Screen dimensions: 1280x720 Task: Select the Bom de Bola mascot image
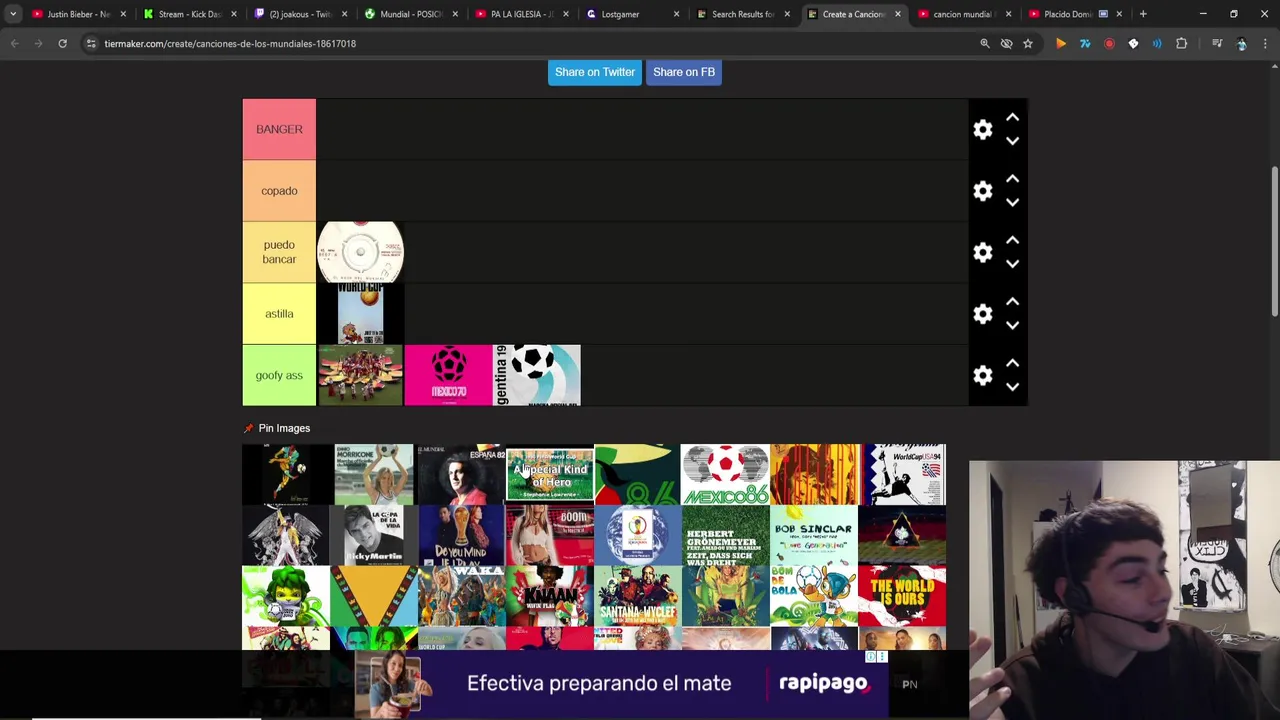(813, 596)
